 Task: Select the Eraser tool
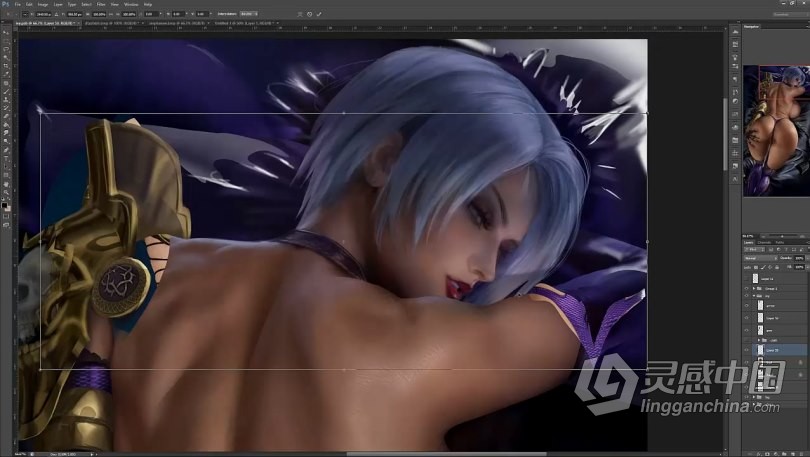click(x=6, y=116)
